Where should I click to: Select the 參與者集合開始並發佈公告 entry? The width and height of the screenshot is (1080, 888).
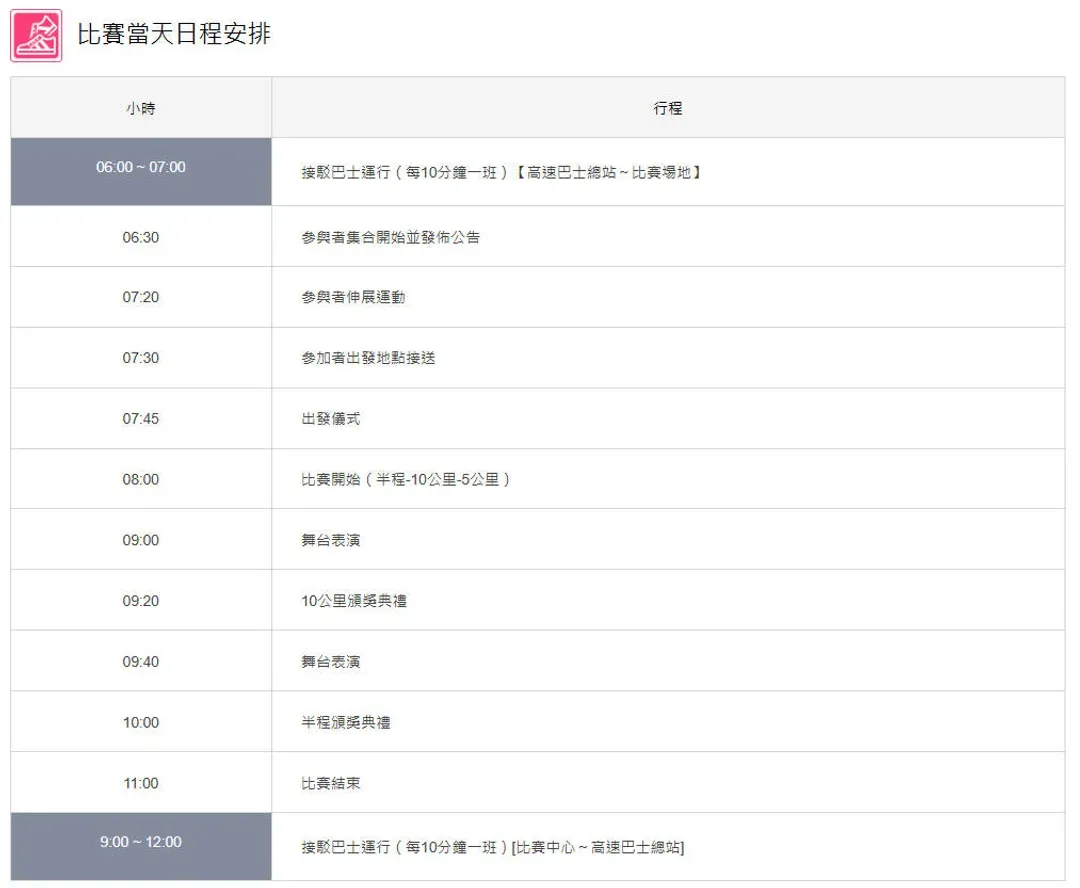click(x=390, y=237)
